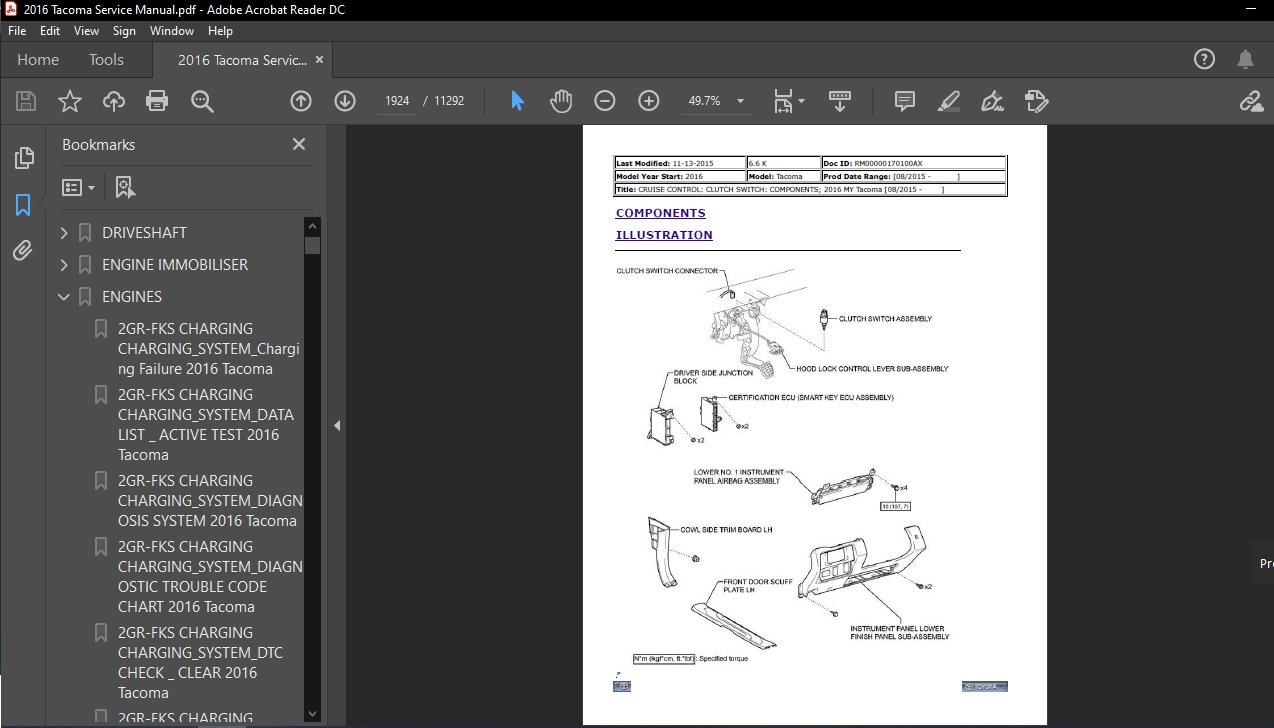
Task: Show page thumbnails panel
Action: [23, 158]
